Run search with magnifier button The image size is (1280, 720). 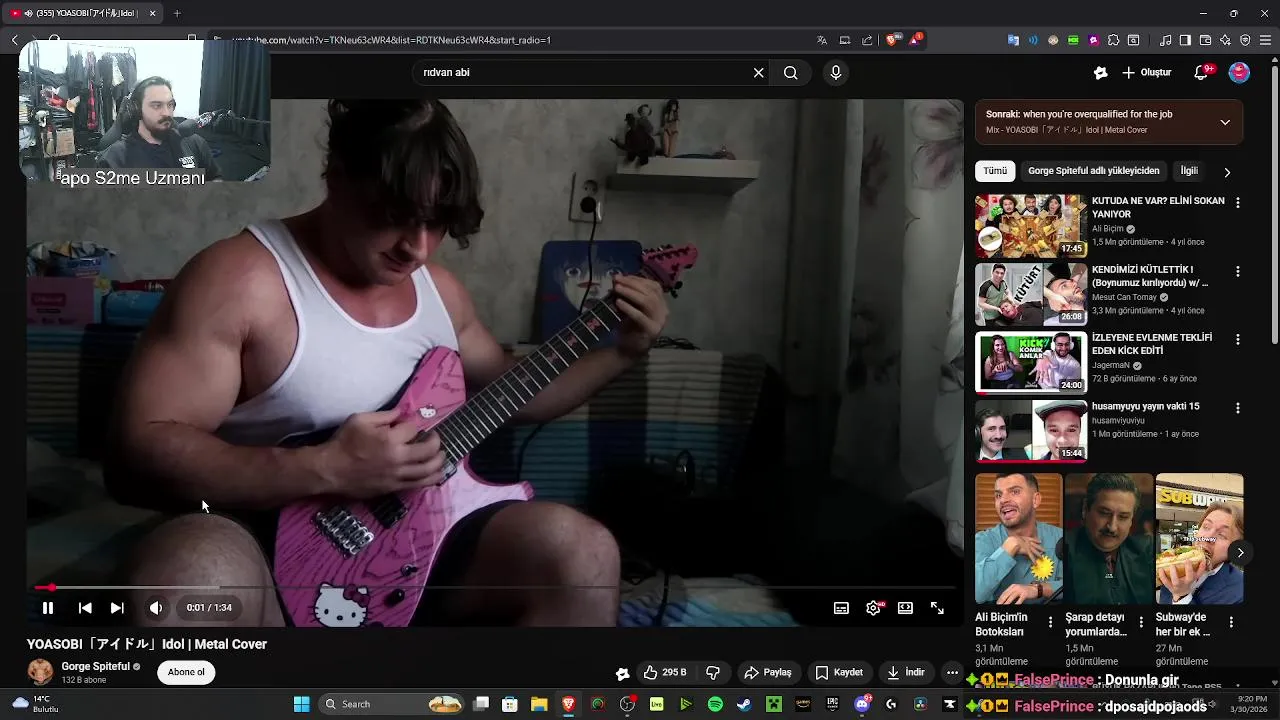(791, 72)
